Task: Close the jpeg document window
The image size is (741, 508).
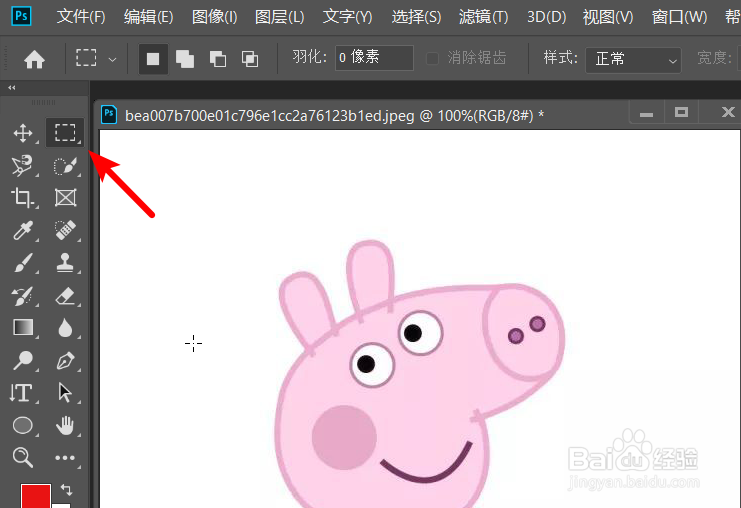Action: click(x=728, y=112)
